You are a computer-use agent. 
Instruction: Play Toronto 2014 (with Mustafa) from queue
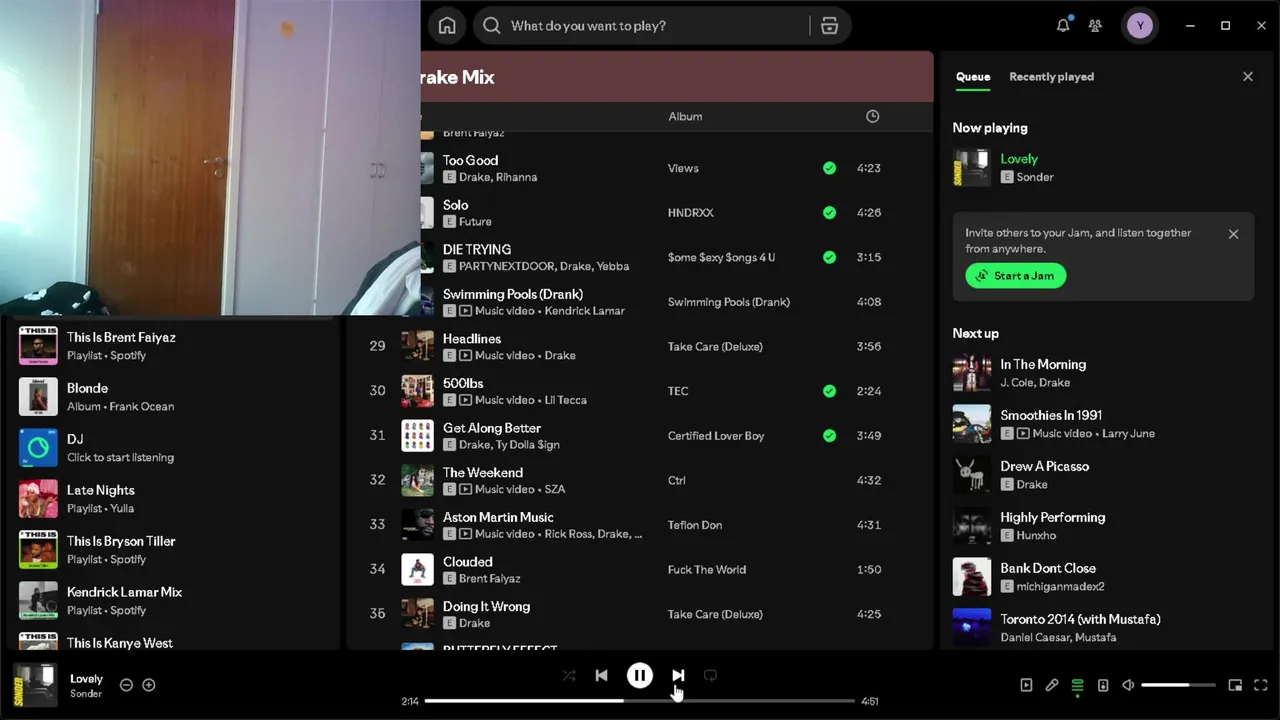pos(1104,628)
